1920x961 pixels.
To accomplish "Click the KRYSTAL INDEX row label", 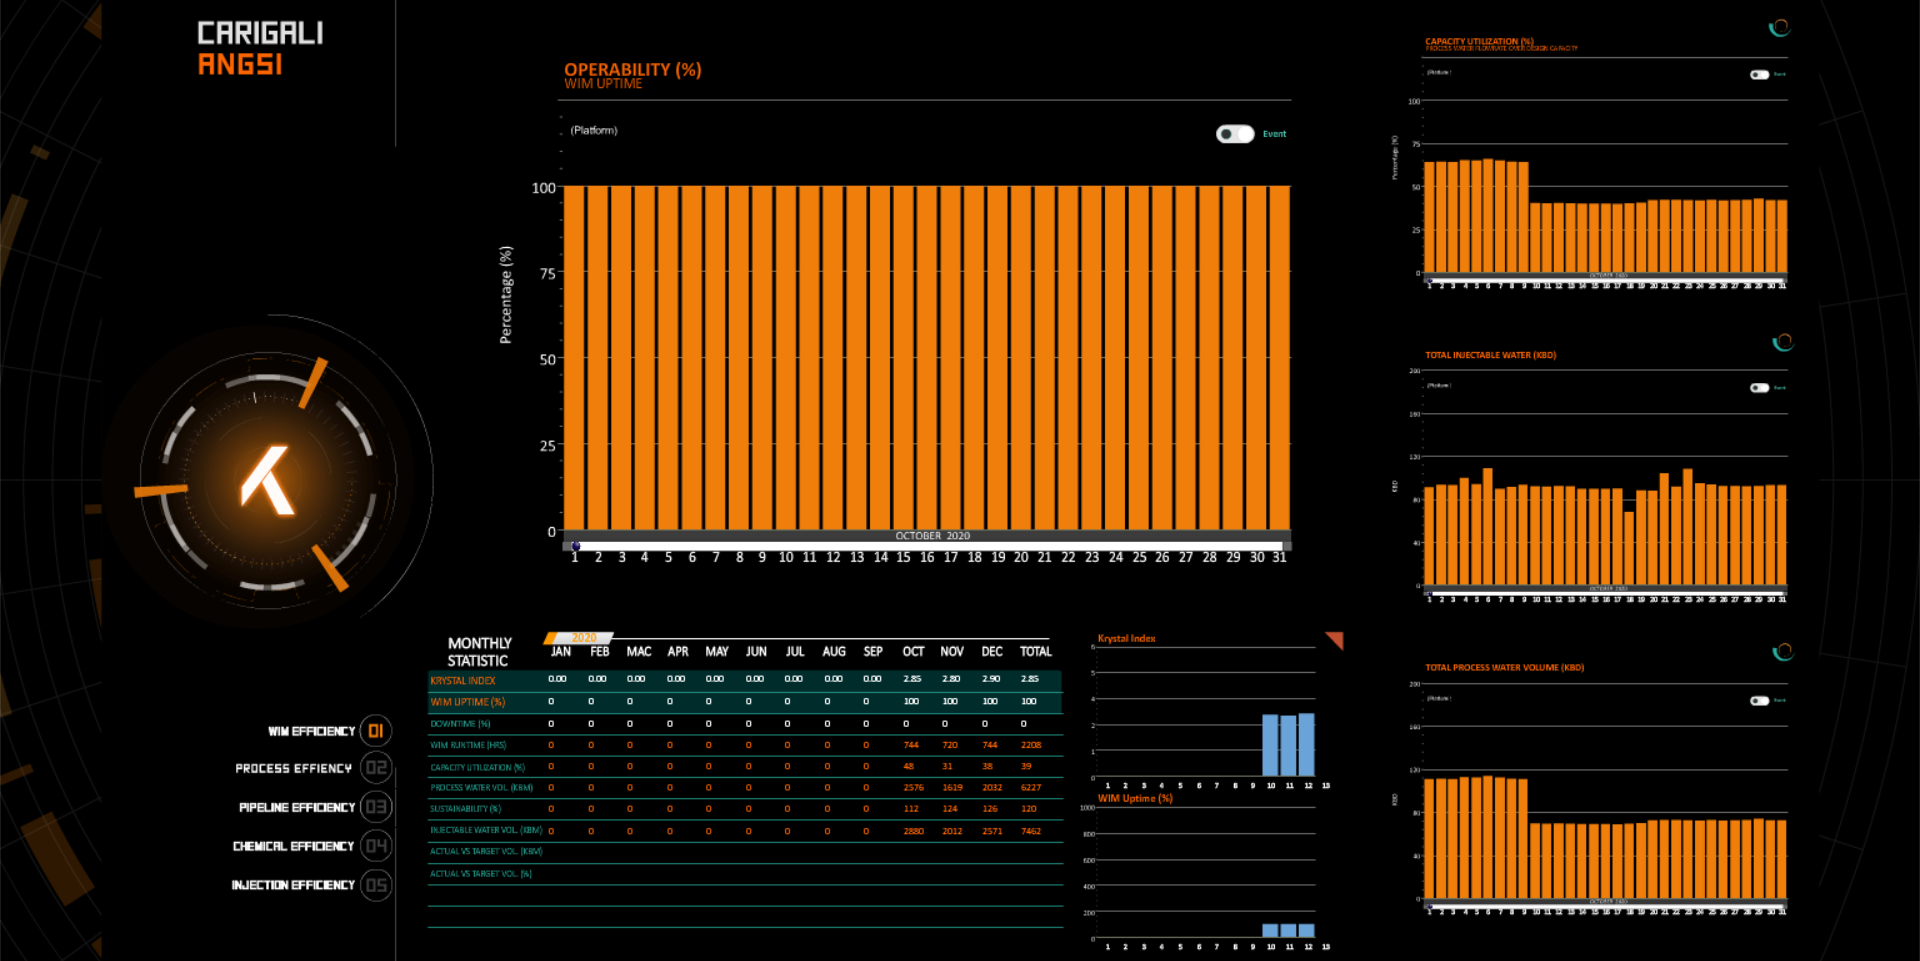I will pyautogui.click(x=463, y=681).
